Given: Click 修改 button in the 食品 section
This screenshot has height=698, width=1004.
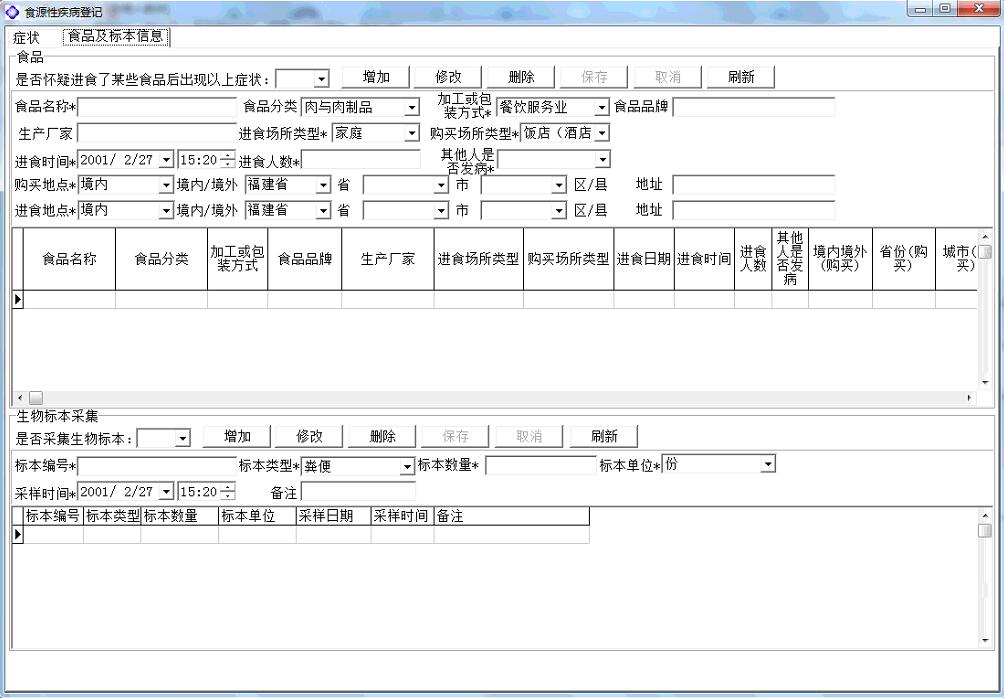Looking at the screenshot, I should 448,77.
